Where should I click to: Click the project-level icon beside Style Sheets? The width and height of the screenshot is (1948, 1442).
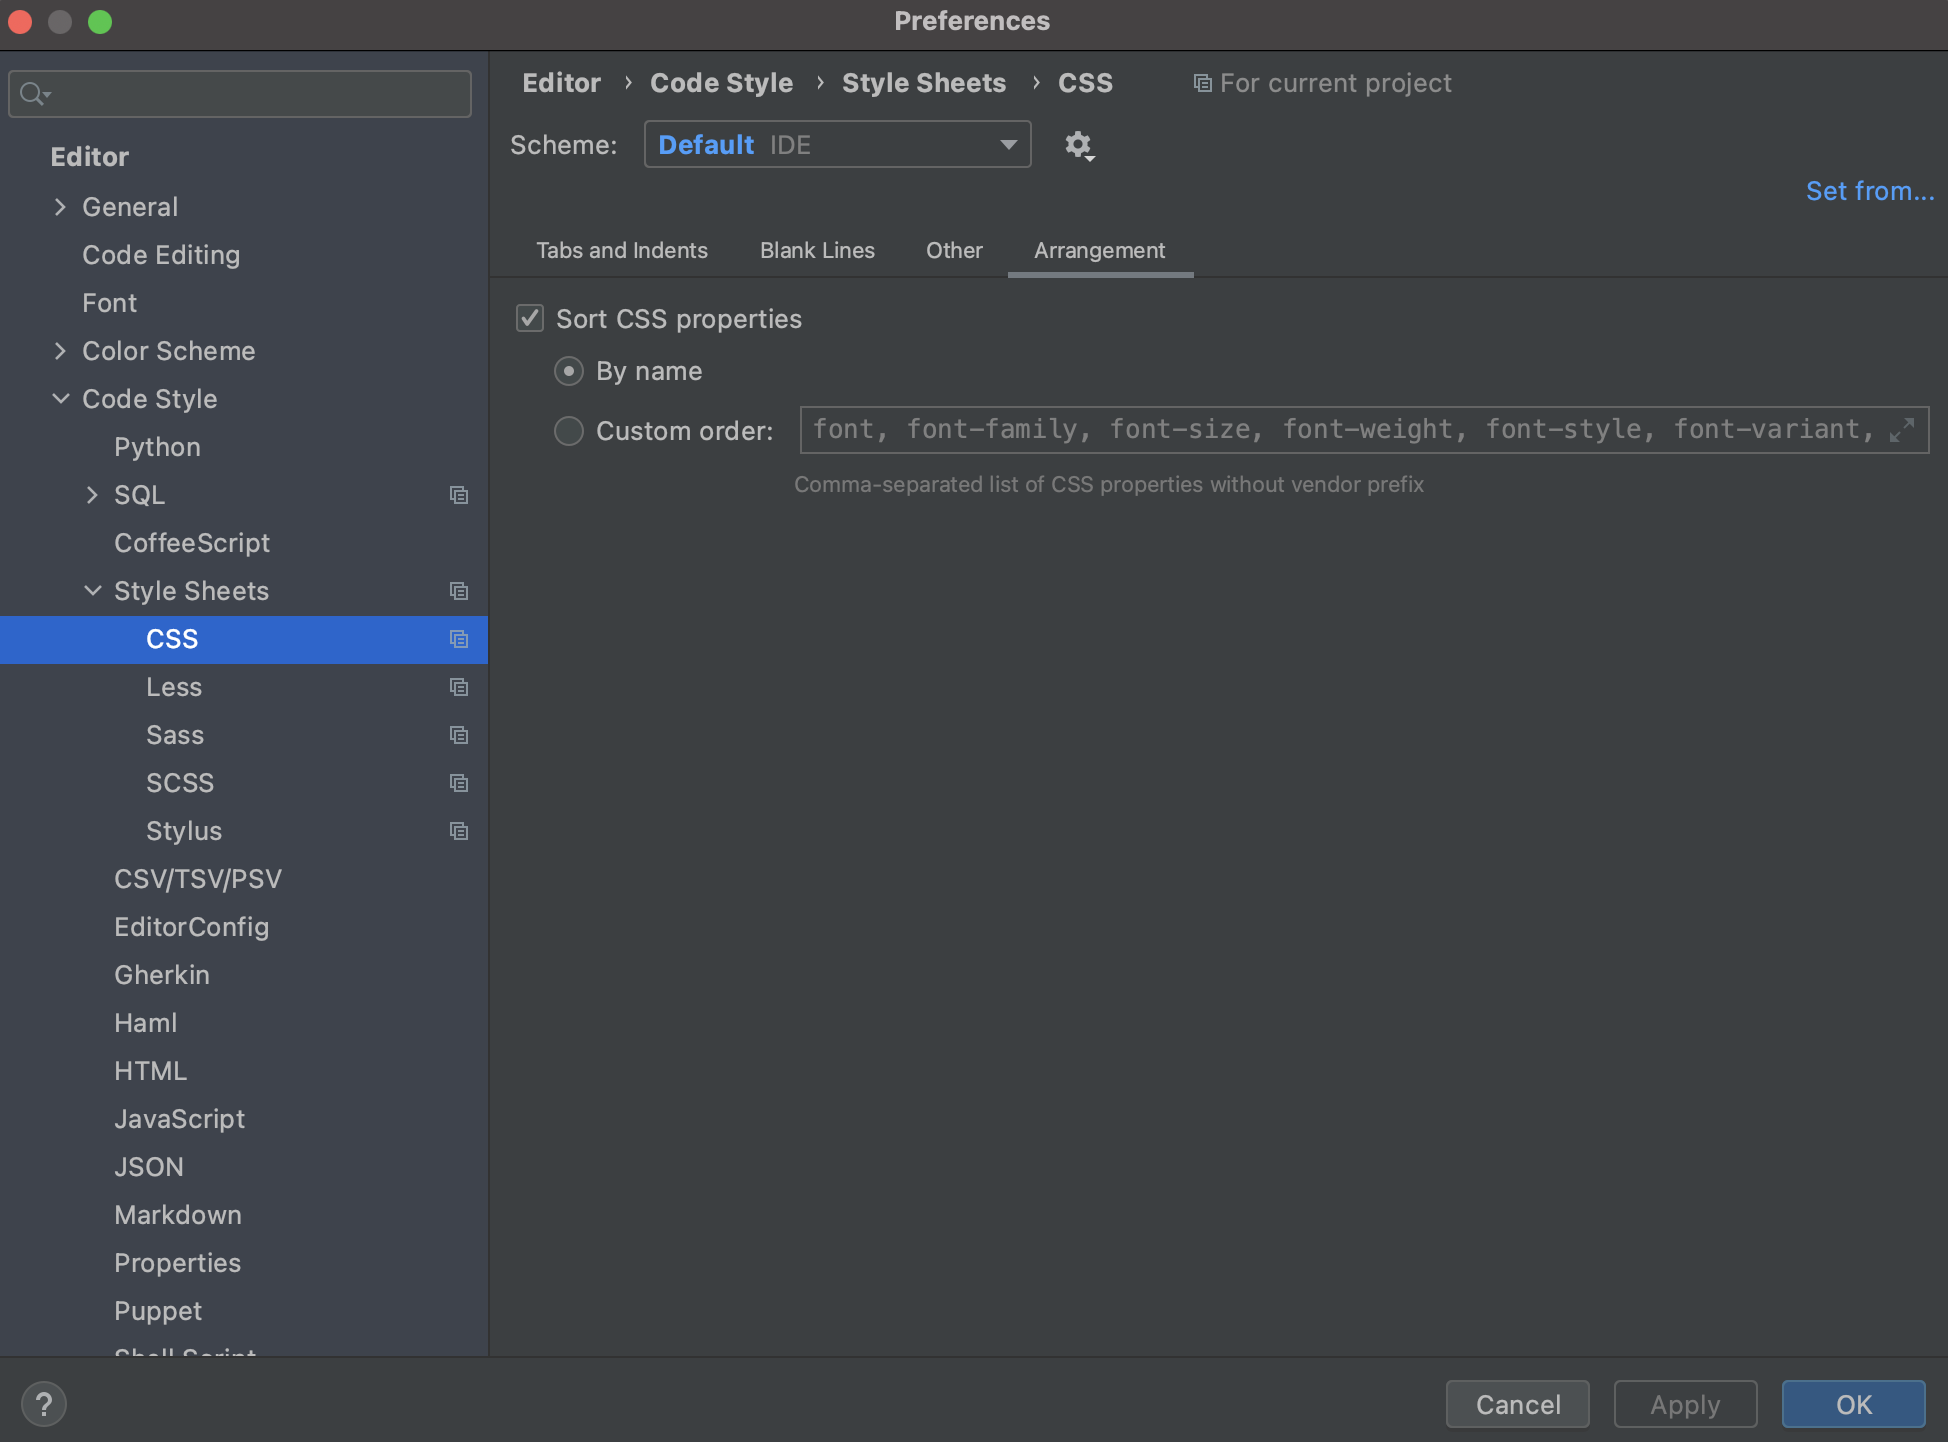click(459, 591)
